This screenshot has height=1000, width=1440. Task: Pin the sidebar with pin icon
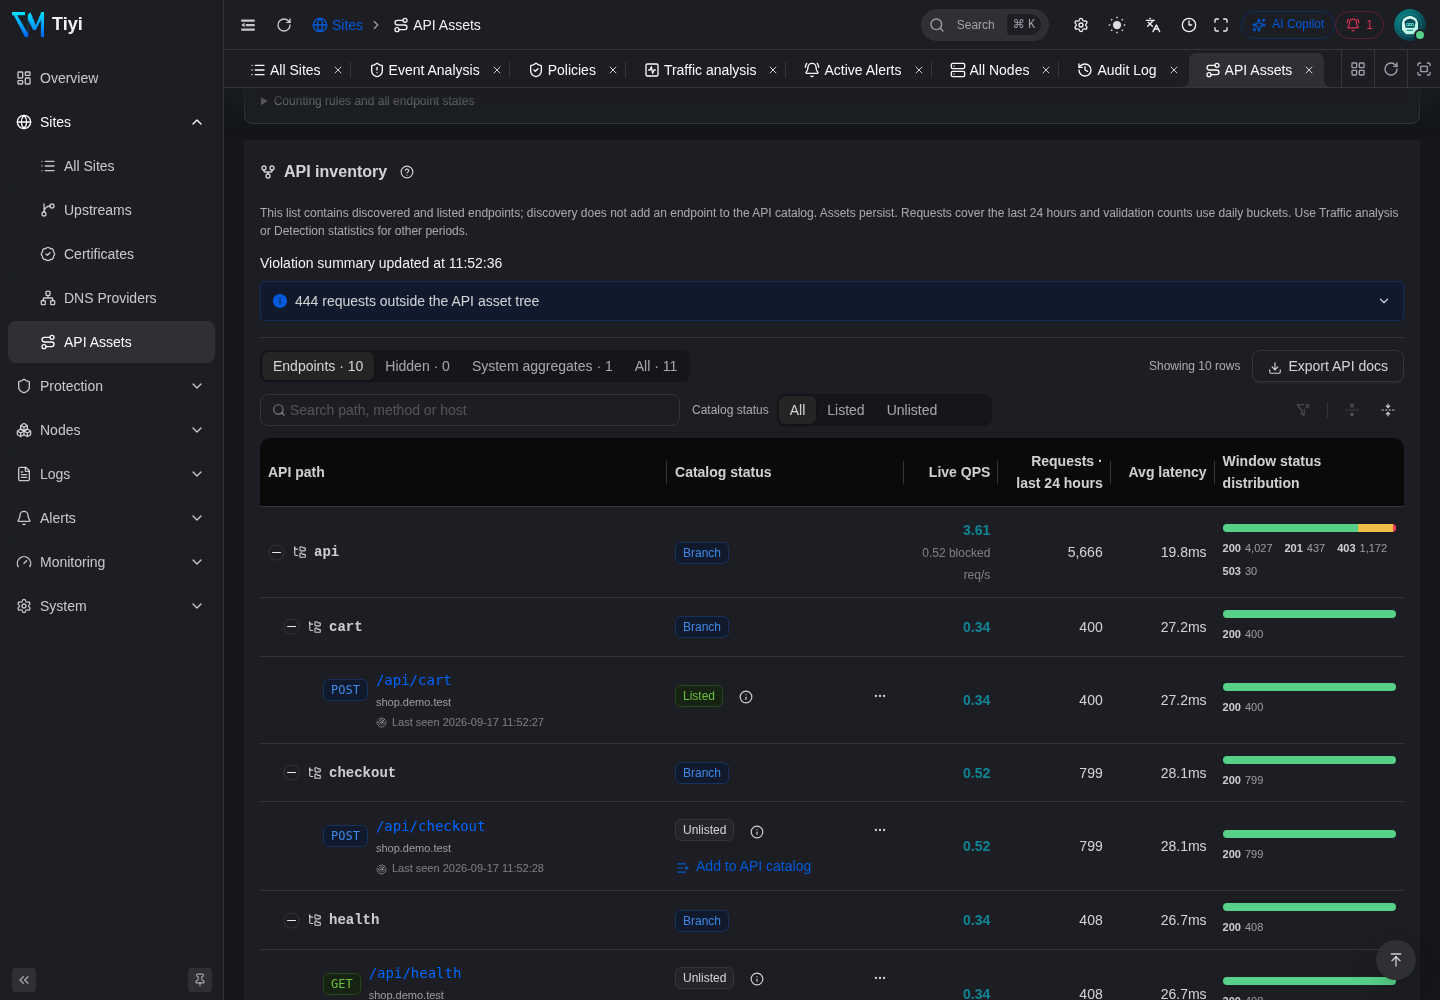pyautogui.click(x=200, y=980)
